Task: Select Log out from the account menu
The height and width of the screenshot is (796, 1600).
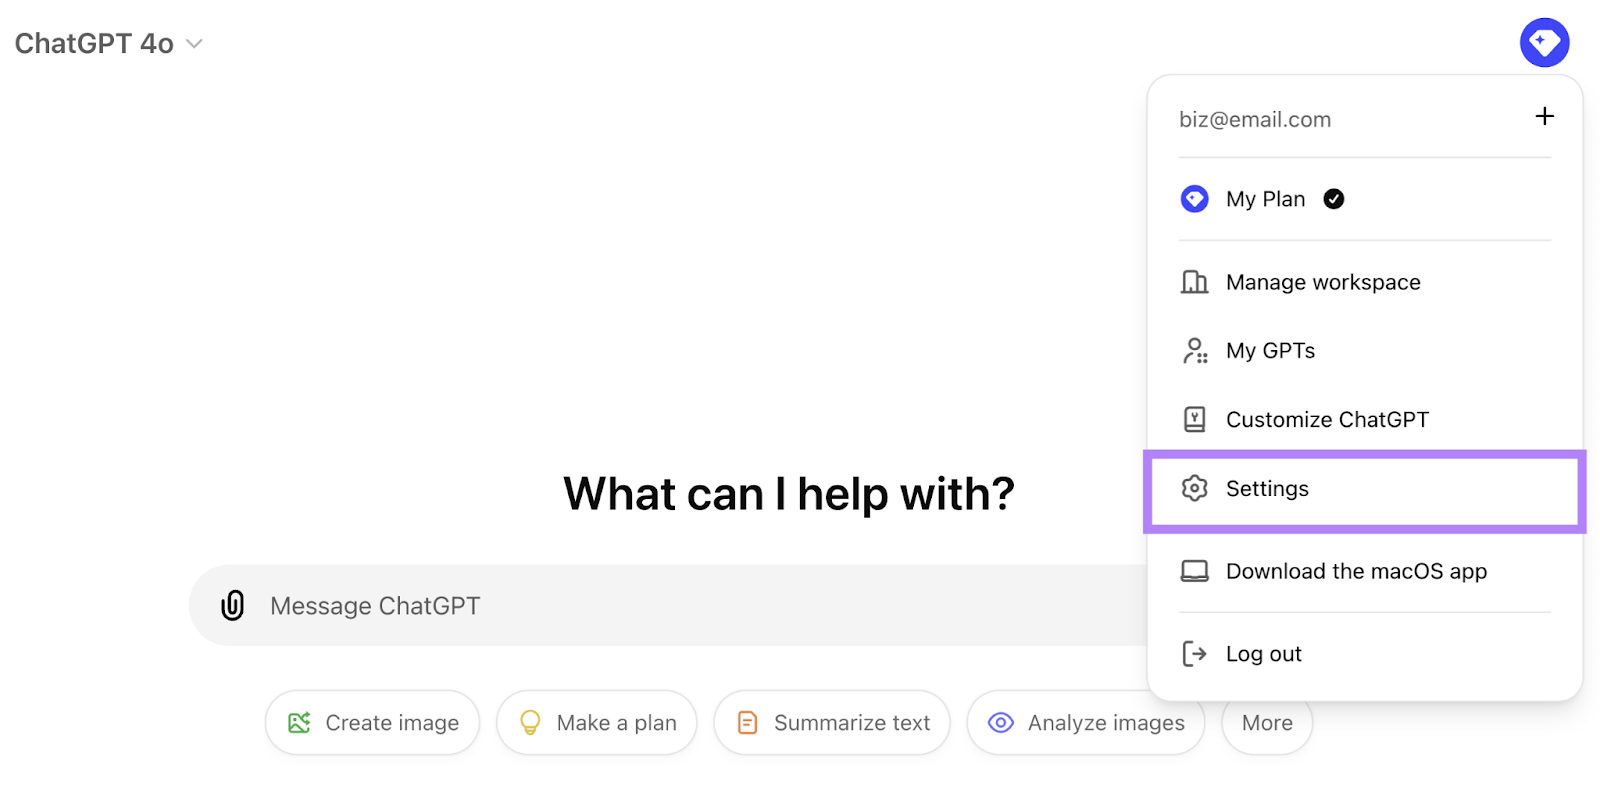Action: pos(1263,653)
